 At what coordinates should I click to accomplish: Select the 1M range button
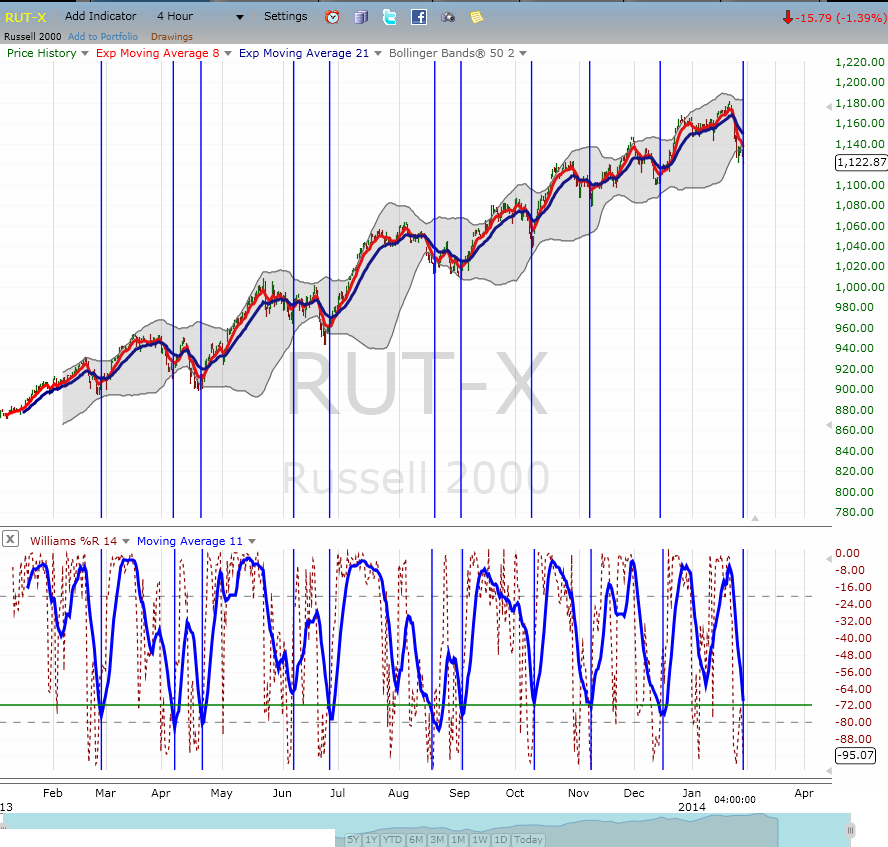(459, 840)
